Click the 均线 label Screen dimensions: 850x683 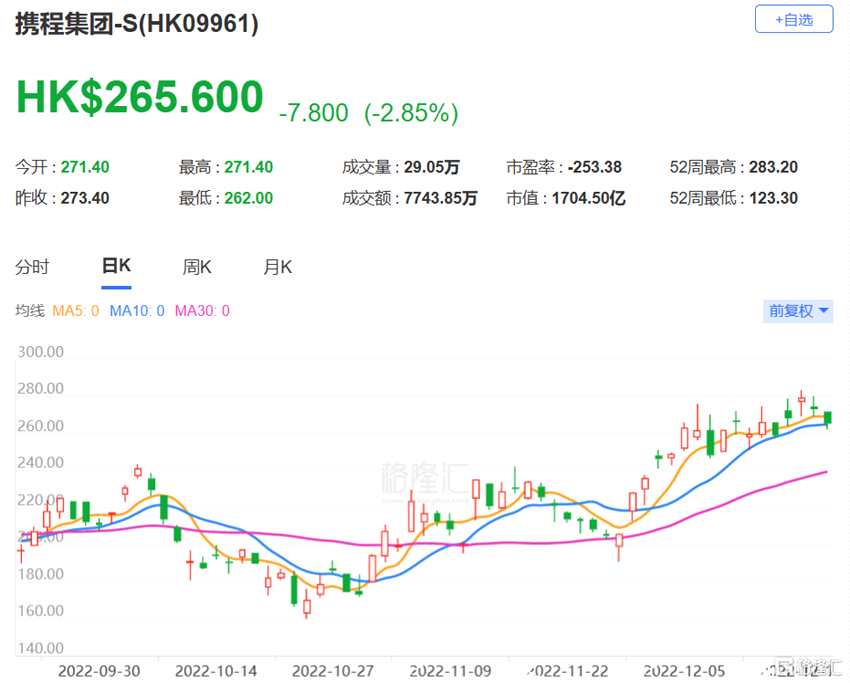[x=29, y=311]
